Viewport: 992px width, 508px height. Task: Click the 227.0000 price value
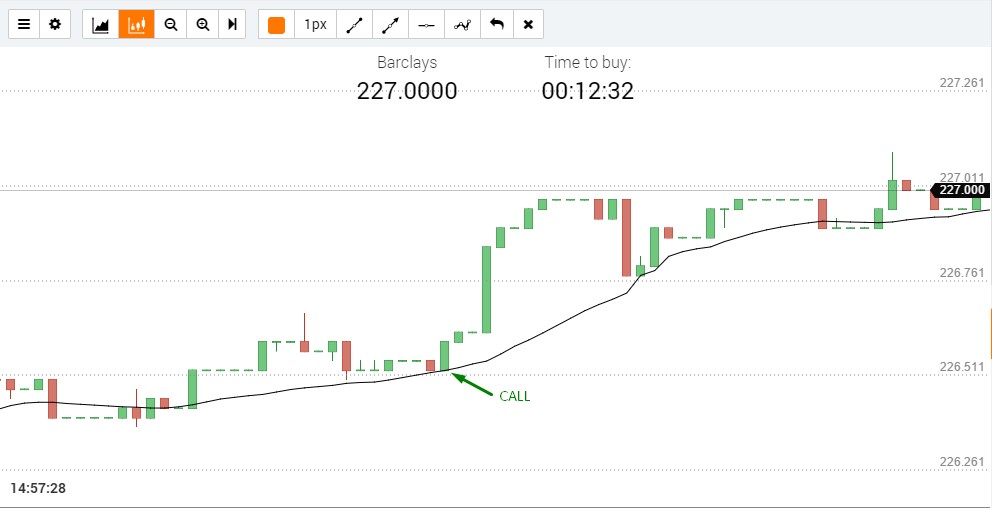(x=407, y=90)
